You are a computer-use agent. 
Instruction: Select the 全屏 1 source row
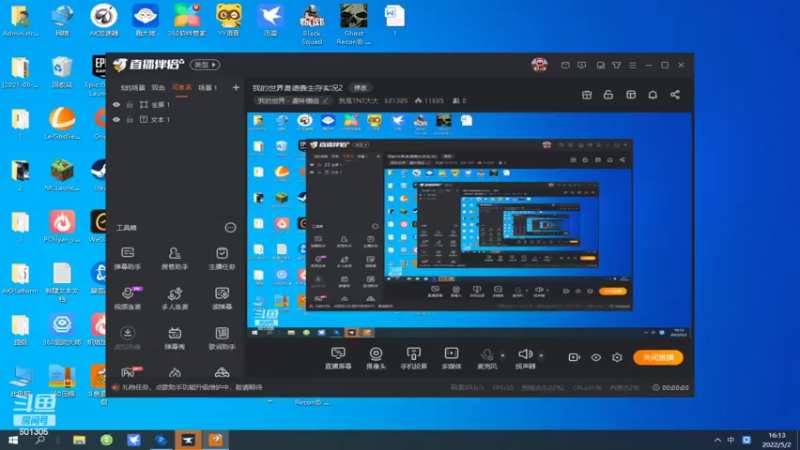pyautogui.click(x=175, y=105)
